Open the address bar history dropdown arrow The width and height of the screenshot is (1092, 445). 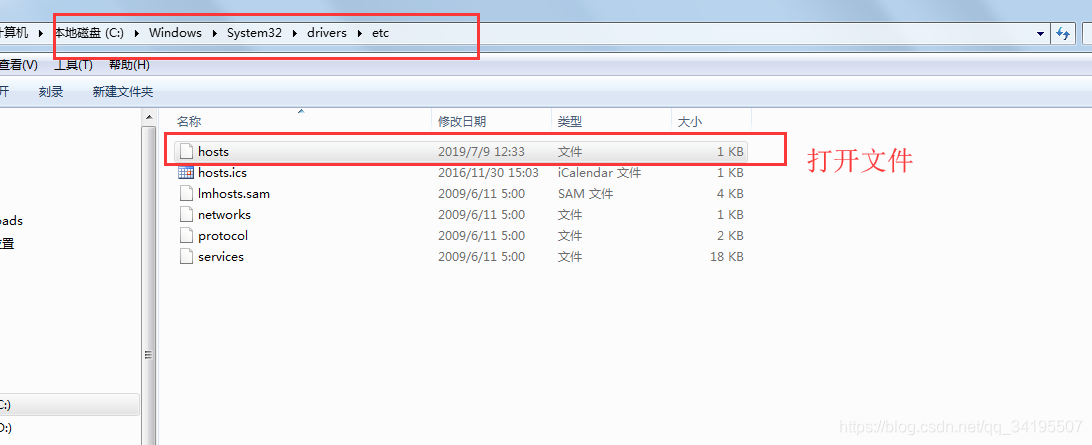tap(1040, 33)
